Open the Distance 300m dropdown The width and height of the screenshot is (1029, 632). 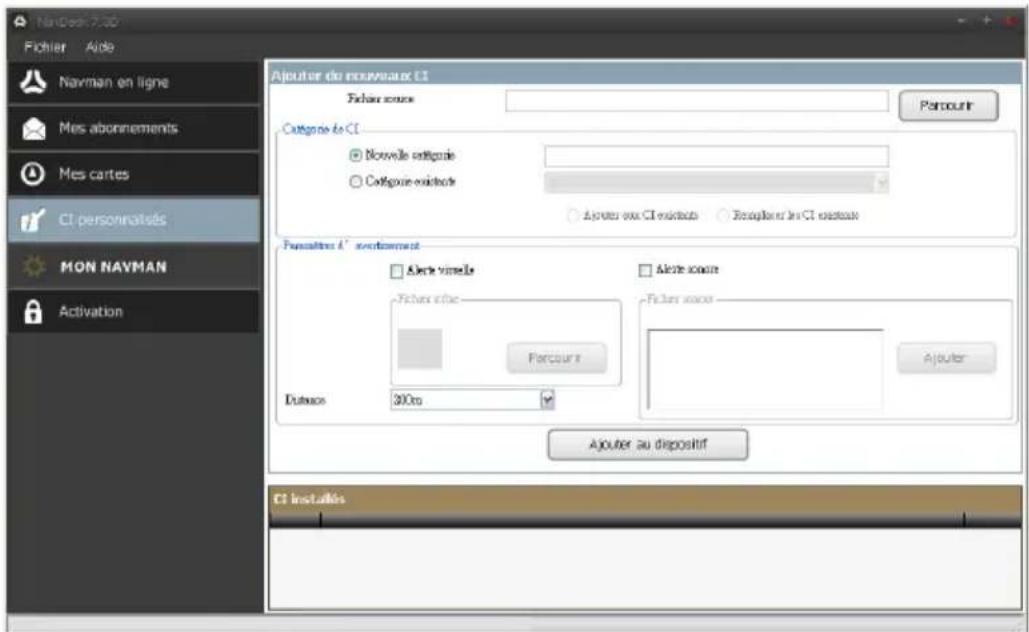coord(547,400)
